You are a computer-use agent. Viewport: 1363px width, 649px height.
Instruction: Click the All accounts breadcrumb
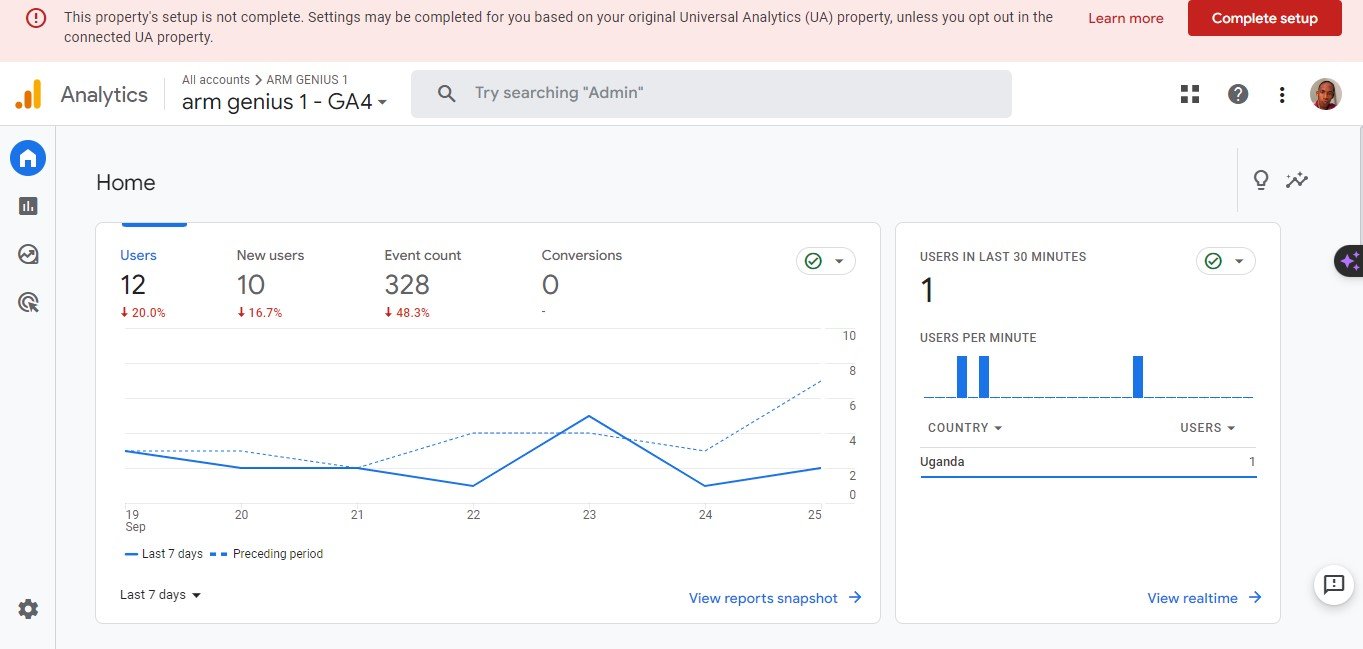click(215, 79)
